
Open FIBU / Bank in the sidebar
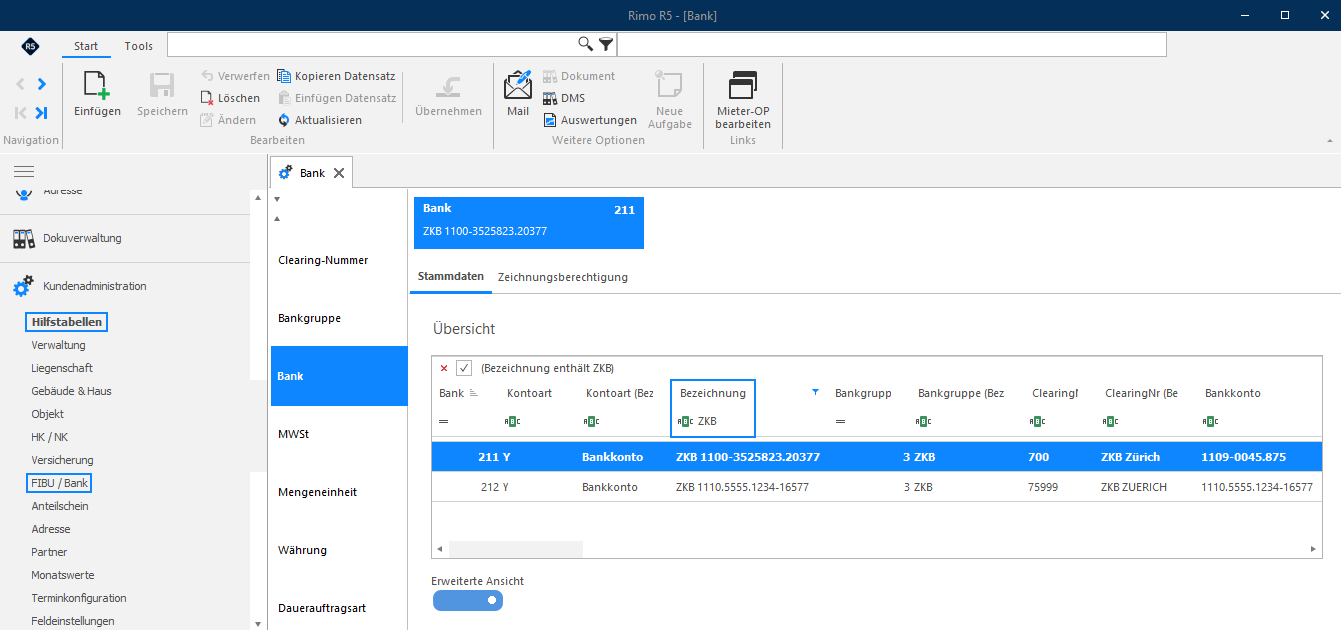pos(60,483)
